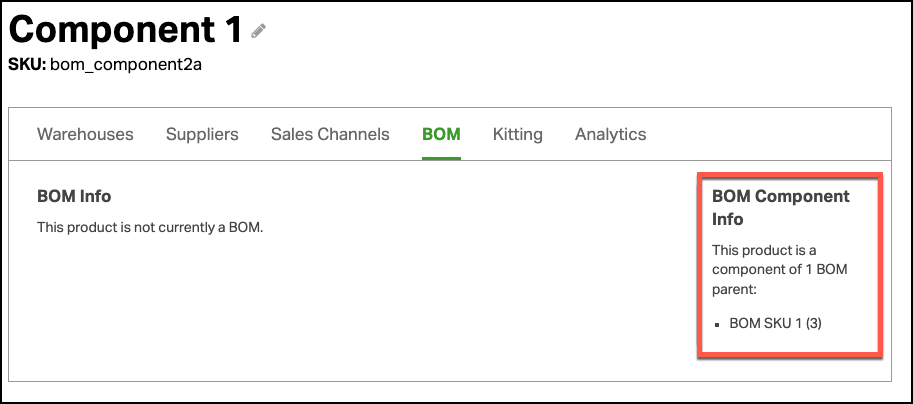Select the Sales Channels tab

point(330,134)
